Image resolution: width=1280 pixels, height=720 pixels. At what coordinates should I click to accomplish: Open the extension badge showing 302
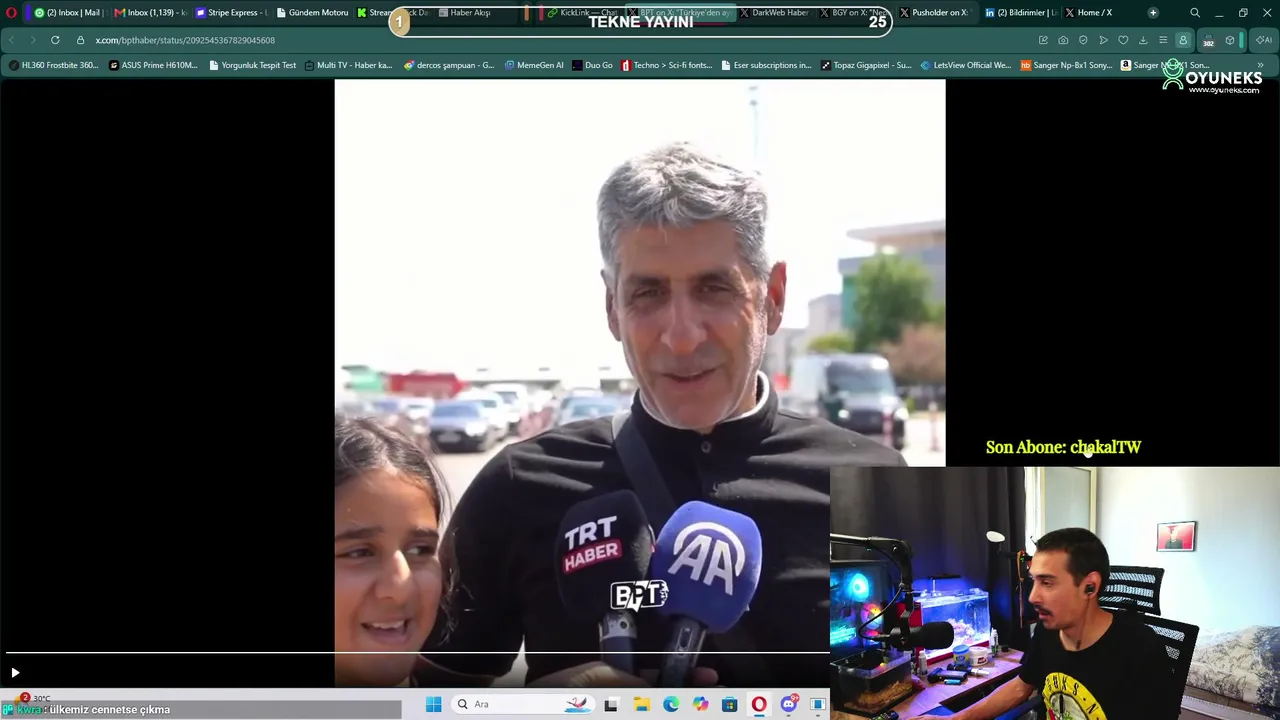point(1208,41)
